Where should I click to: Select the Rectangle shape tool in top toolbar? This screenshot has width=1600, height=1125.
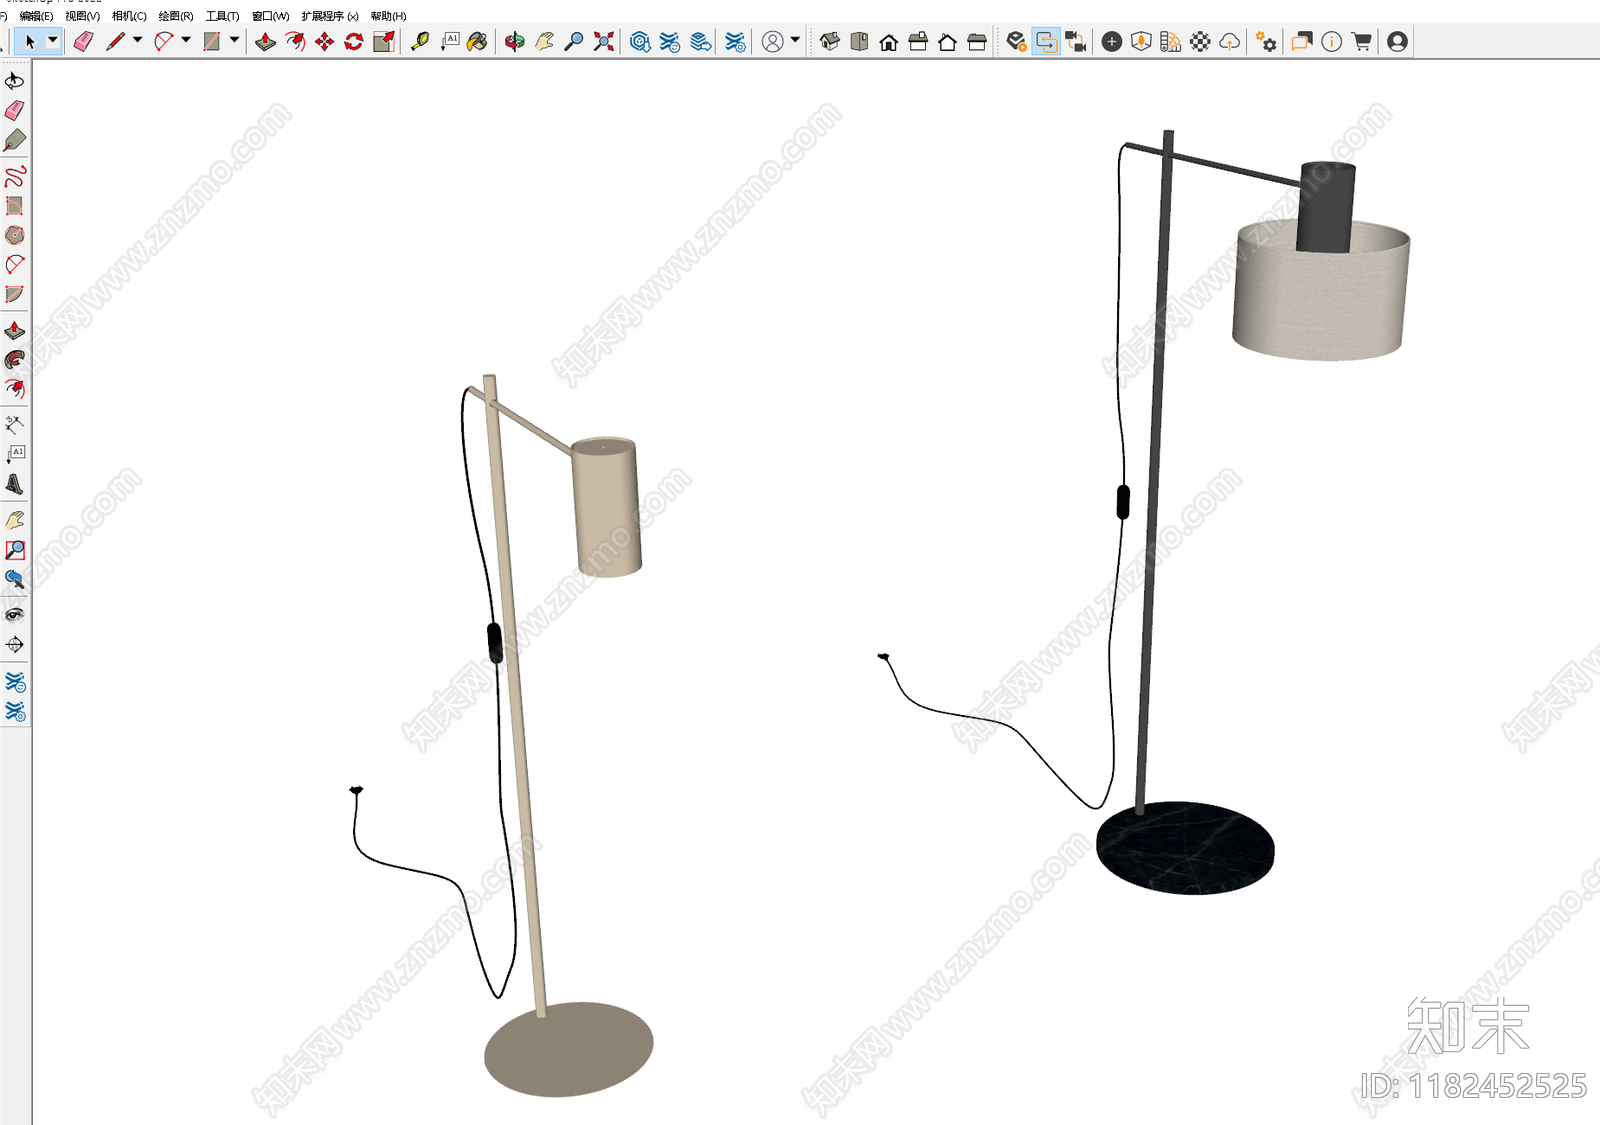[x=212, y=41]
